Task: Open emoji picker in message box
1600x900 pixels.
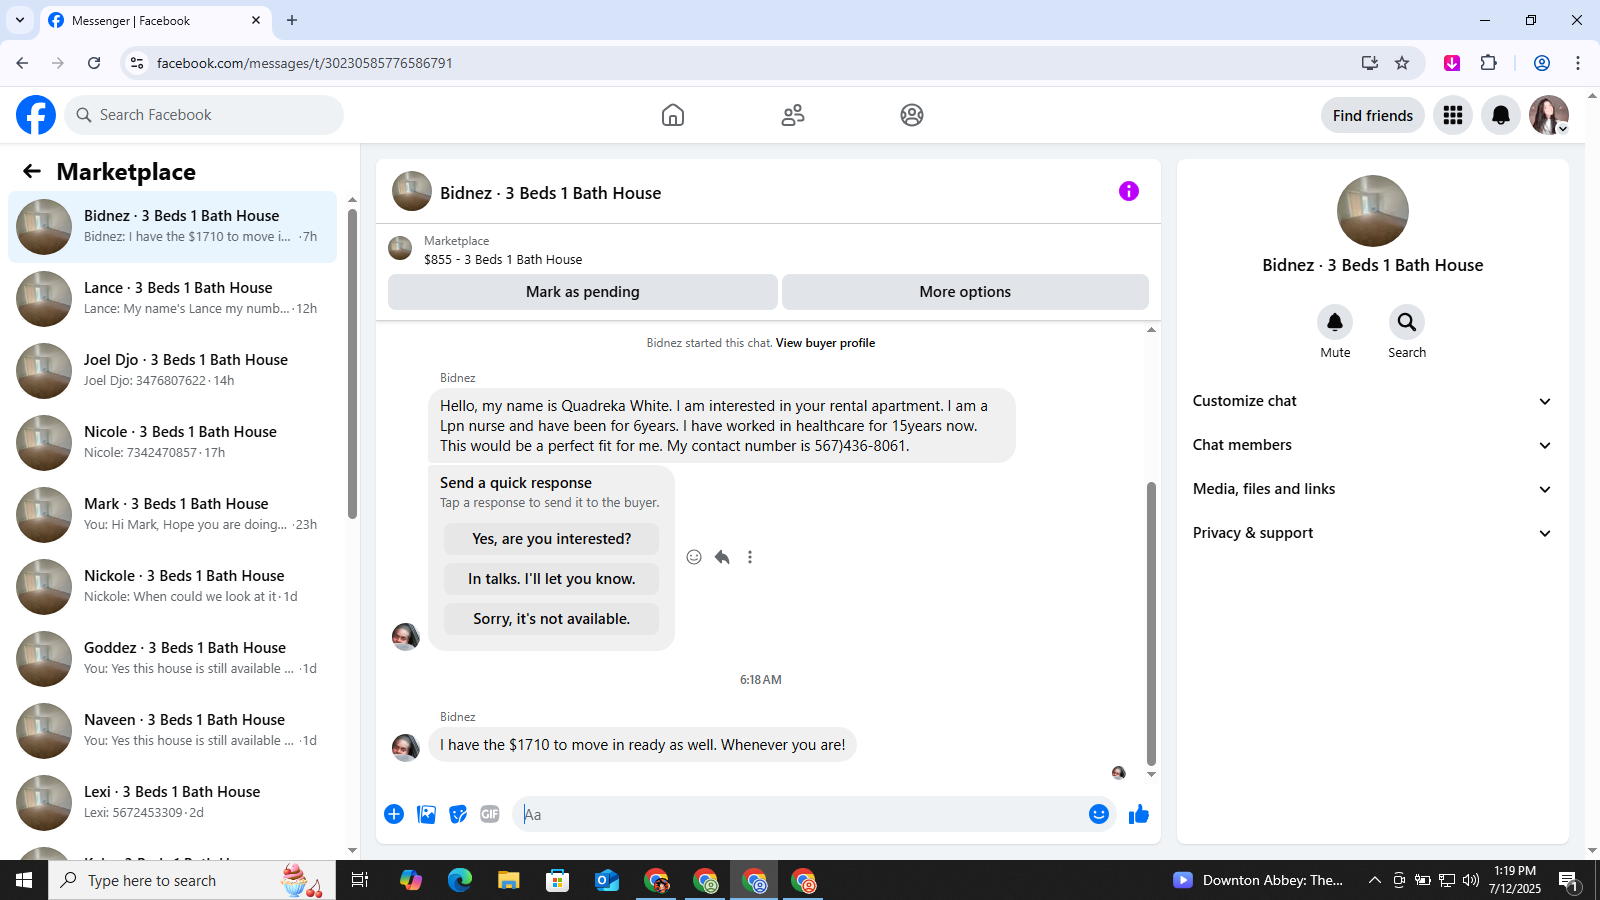Action: (x=1099, y=814)
